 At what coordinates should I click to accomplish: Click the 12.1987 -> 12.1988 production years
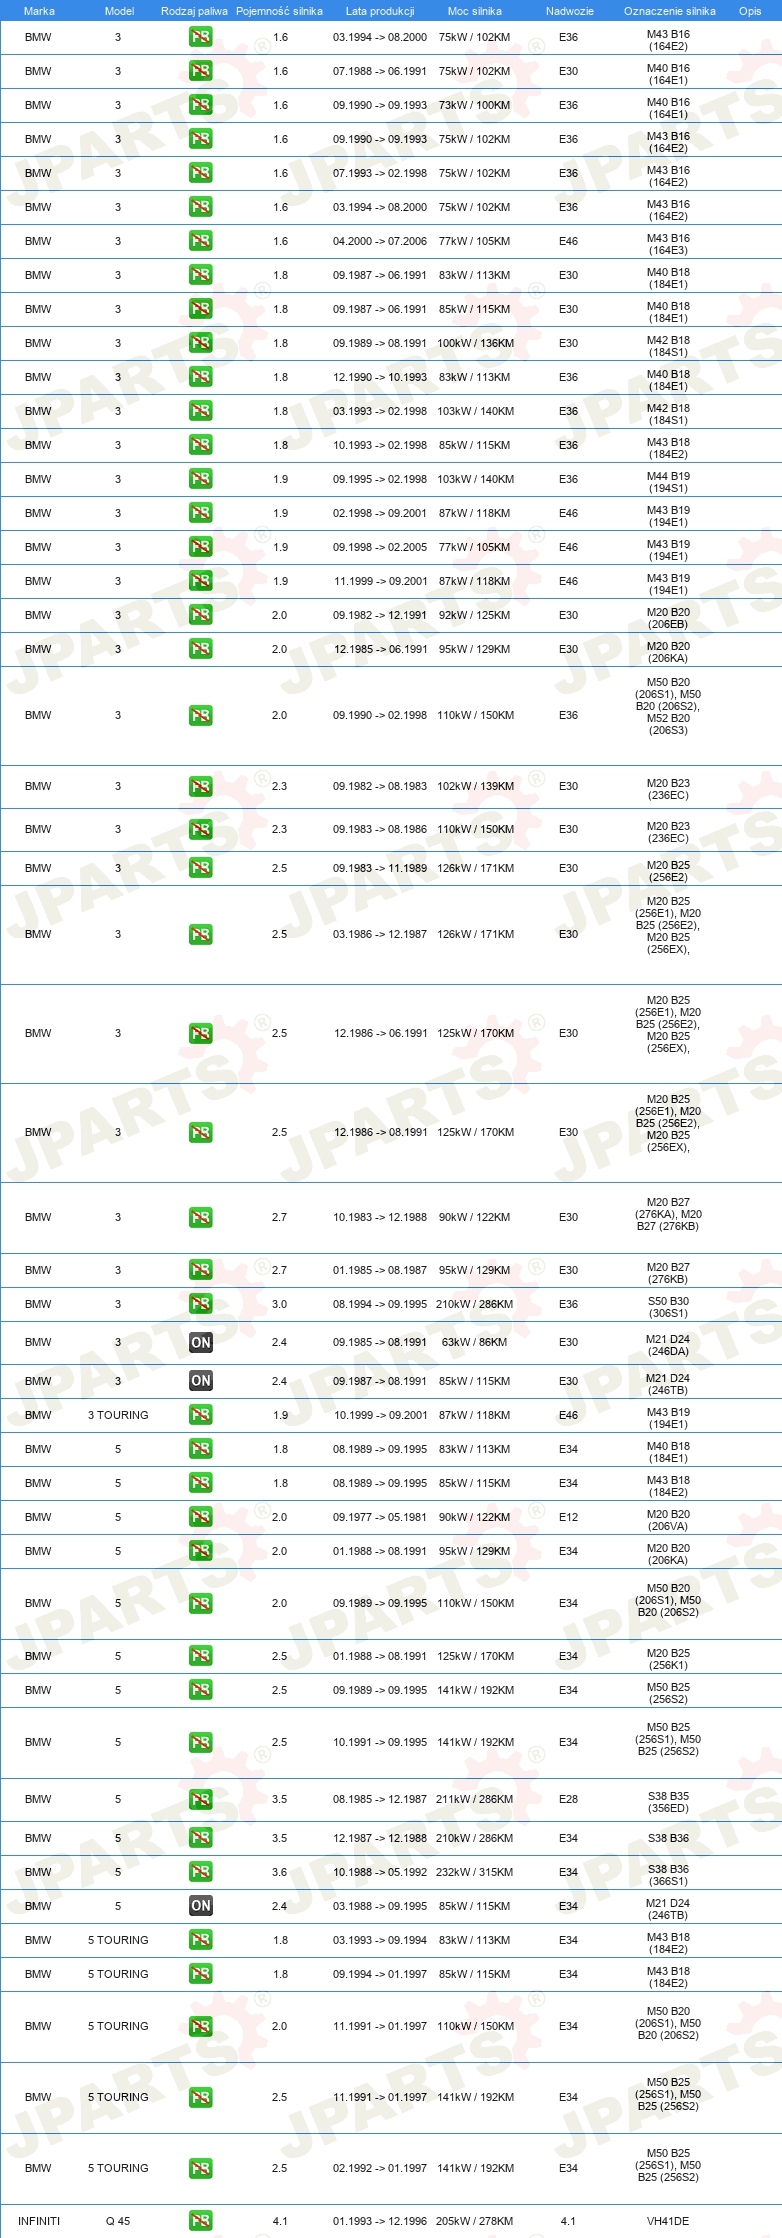(x=380, y=1838)
